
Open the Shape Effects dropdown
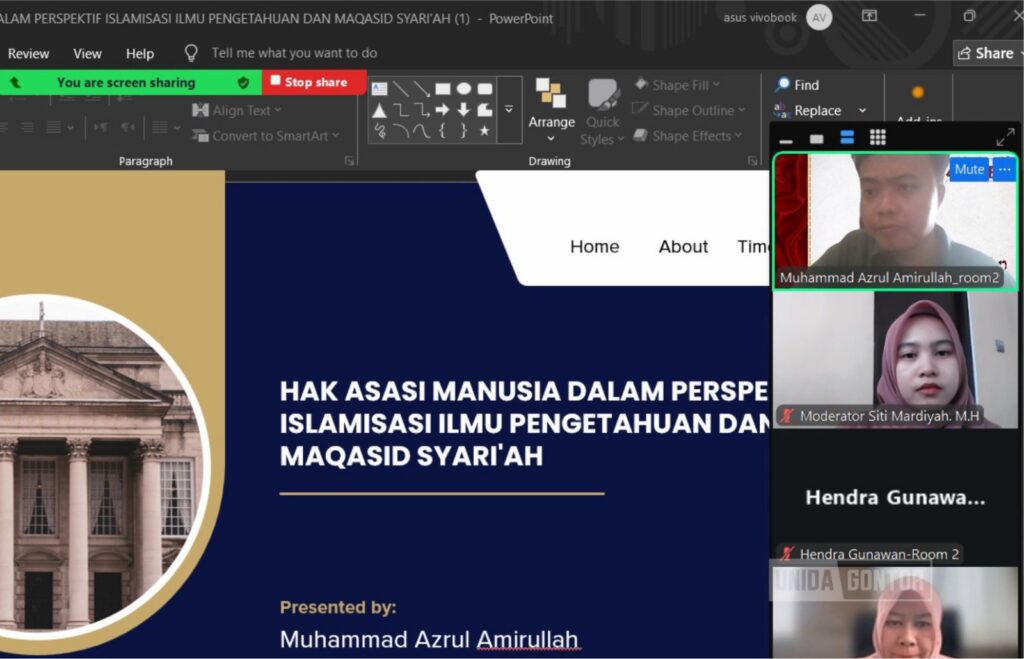click(687, 136)
